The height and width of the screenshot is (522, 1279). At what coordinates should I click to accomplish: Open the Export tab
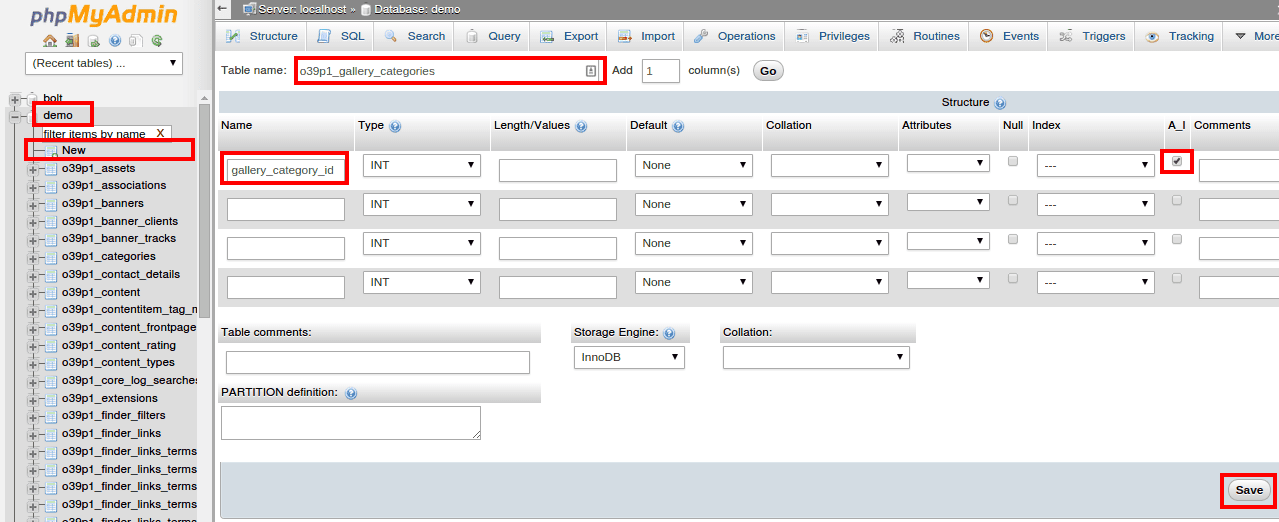click(x=569, y=36)
